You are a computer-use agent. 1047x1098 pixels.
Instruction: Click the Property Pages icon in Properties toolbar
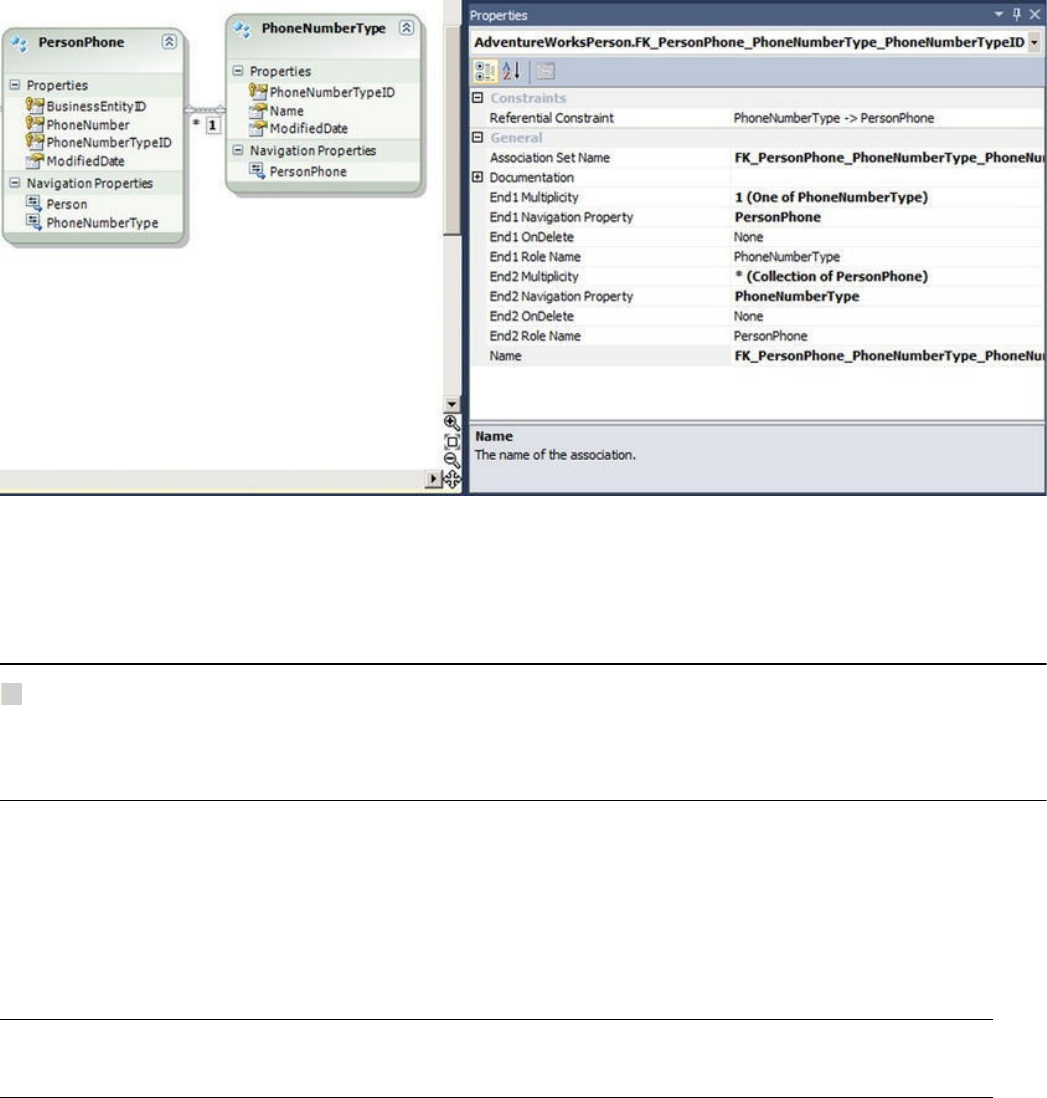pyautogui.click(x=546, y=71)
